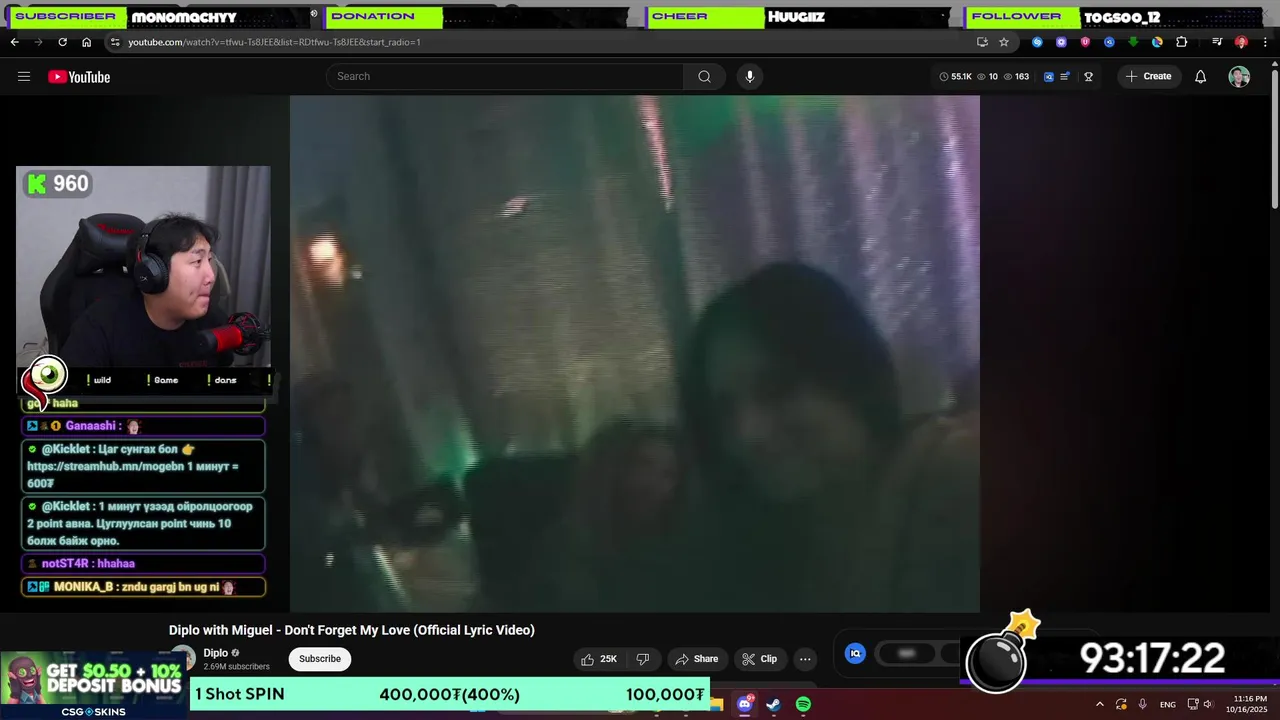Open the green download arrow extension
The image size is (1280, 720).
[x=1133, y=42]
